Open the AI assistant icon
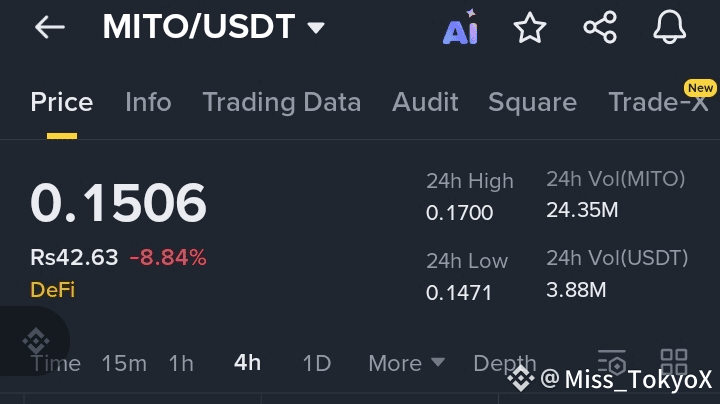Screen dimensions: 720x404 click(x=460, y=29)
